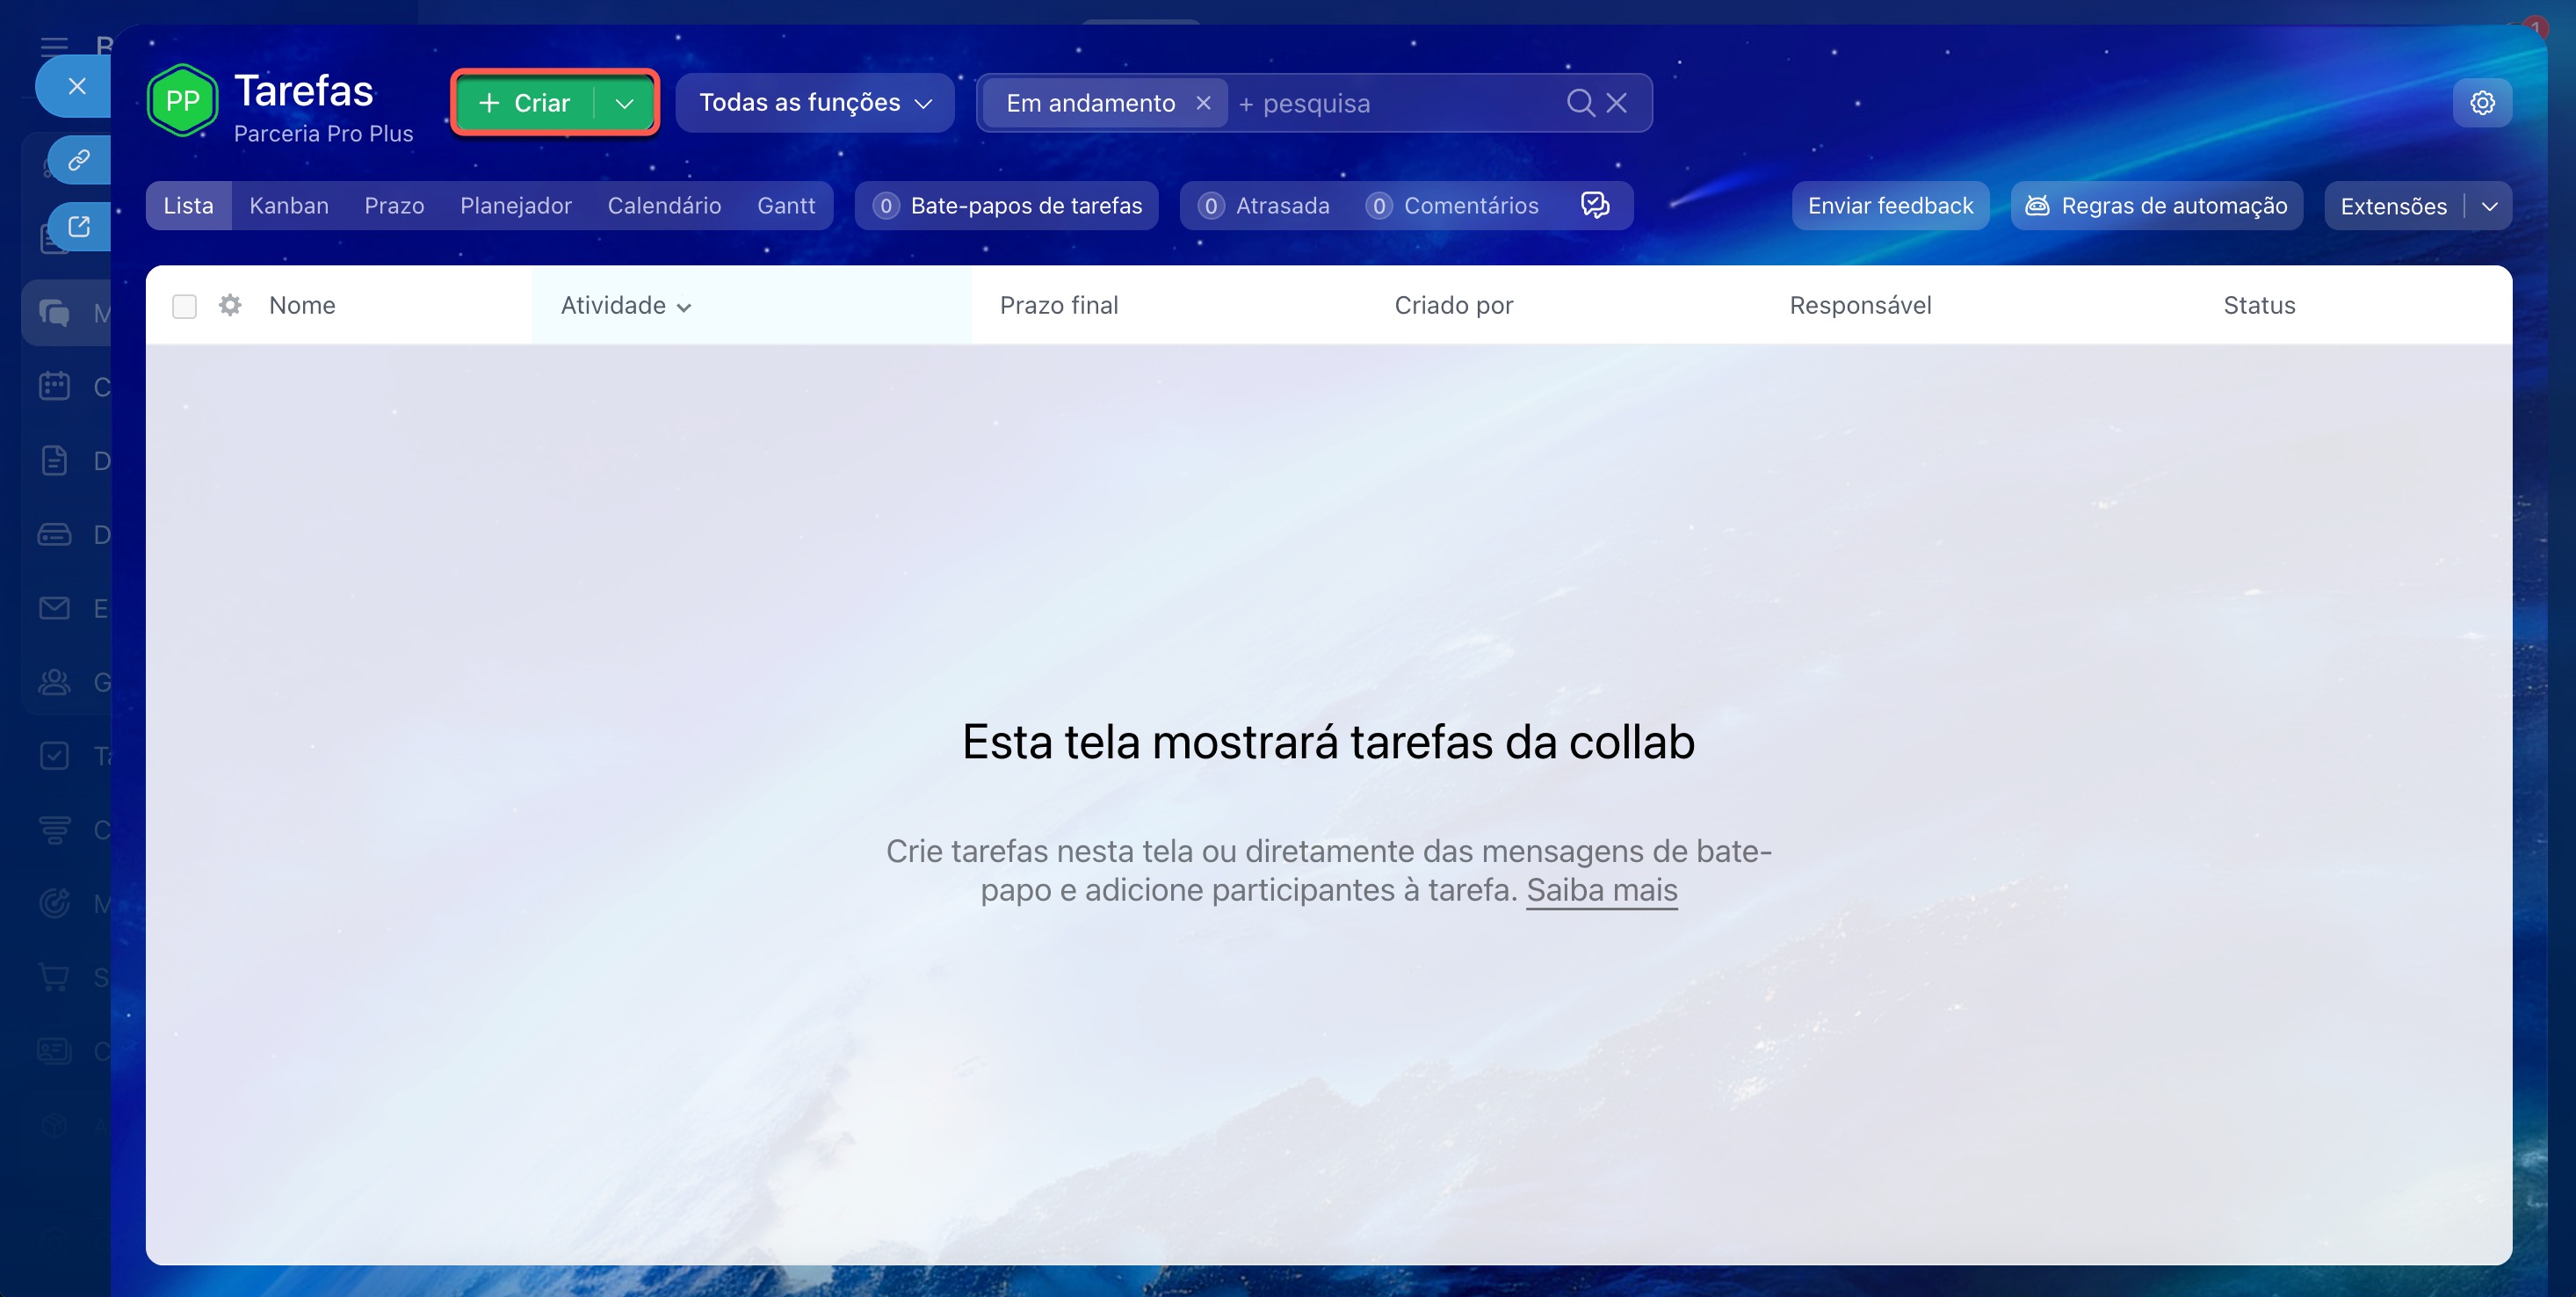Click the search magnifier icon
2576x1297 pixels.
point(1580,103)
